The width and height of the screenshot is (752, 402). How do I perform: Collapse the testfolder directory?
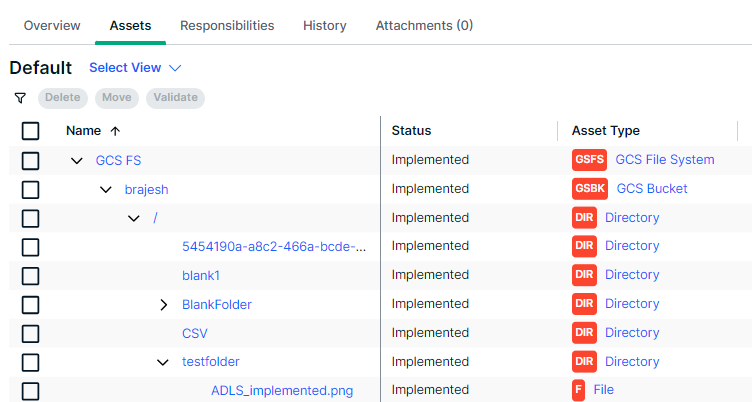pos(163,362)
